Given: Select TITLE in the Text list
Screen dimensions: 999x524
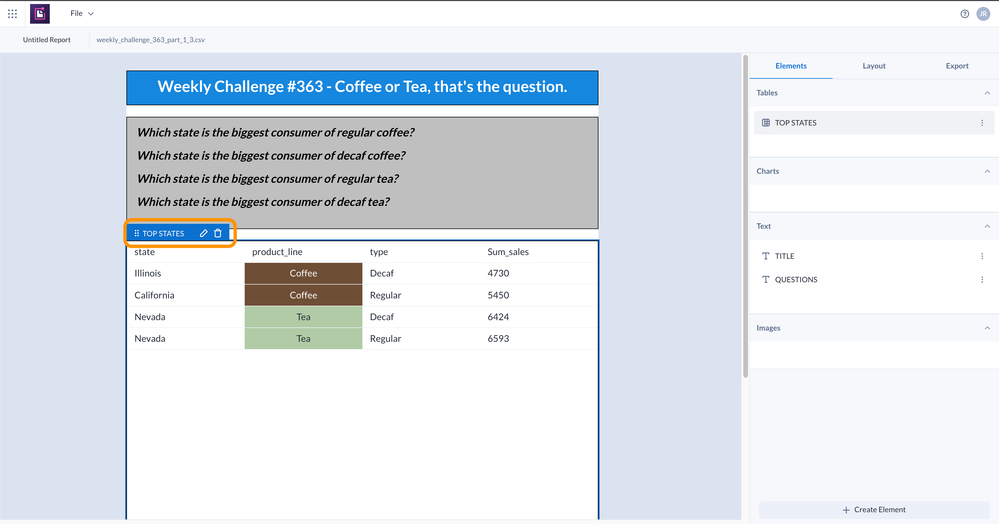Looking at the screenshot, I should coord(873,256).
